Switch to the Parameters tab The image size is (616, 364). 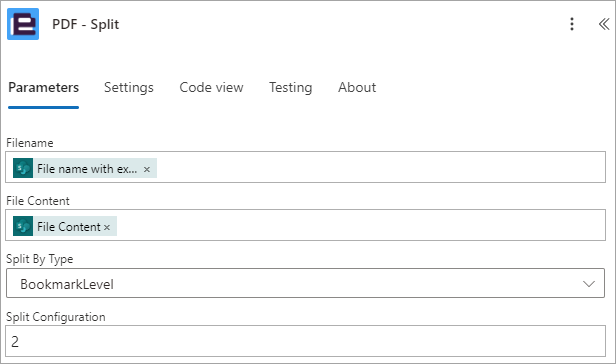[44, 87]
